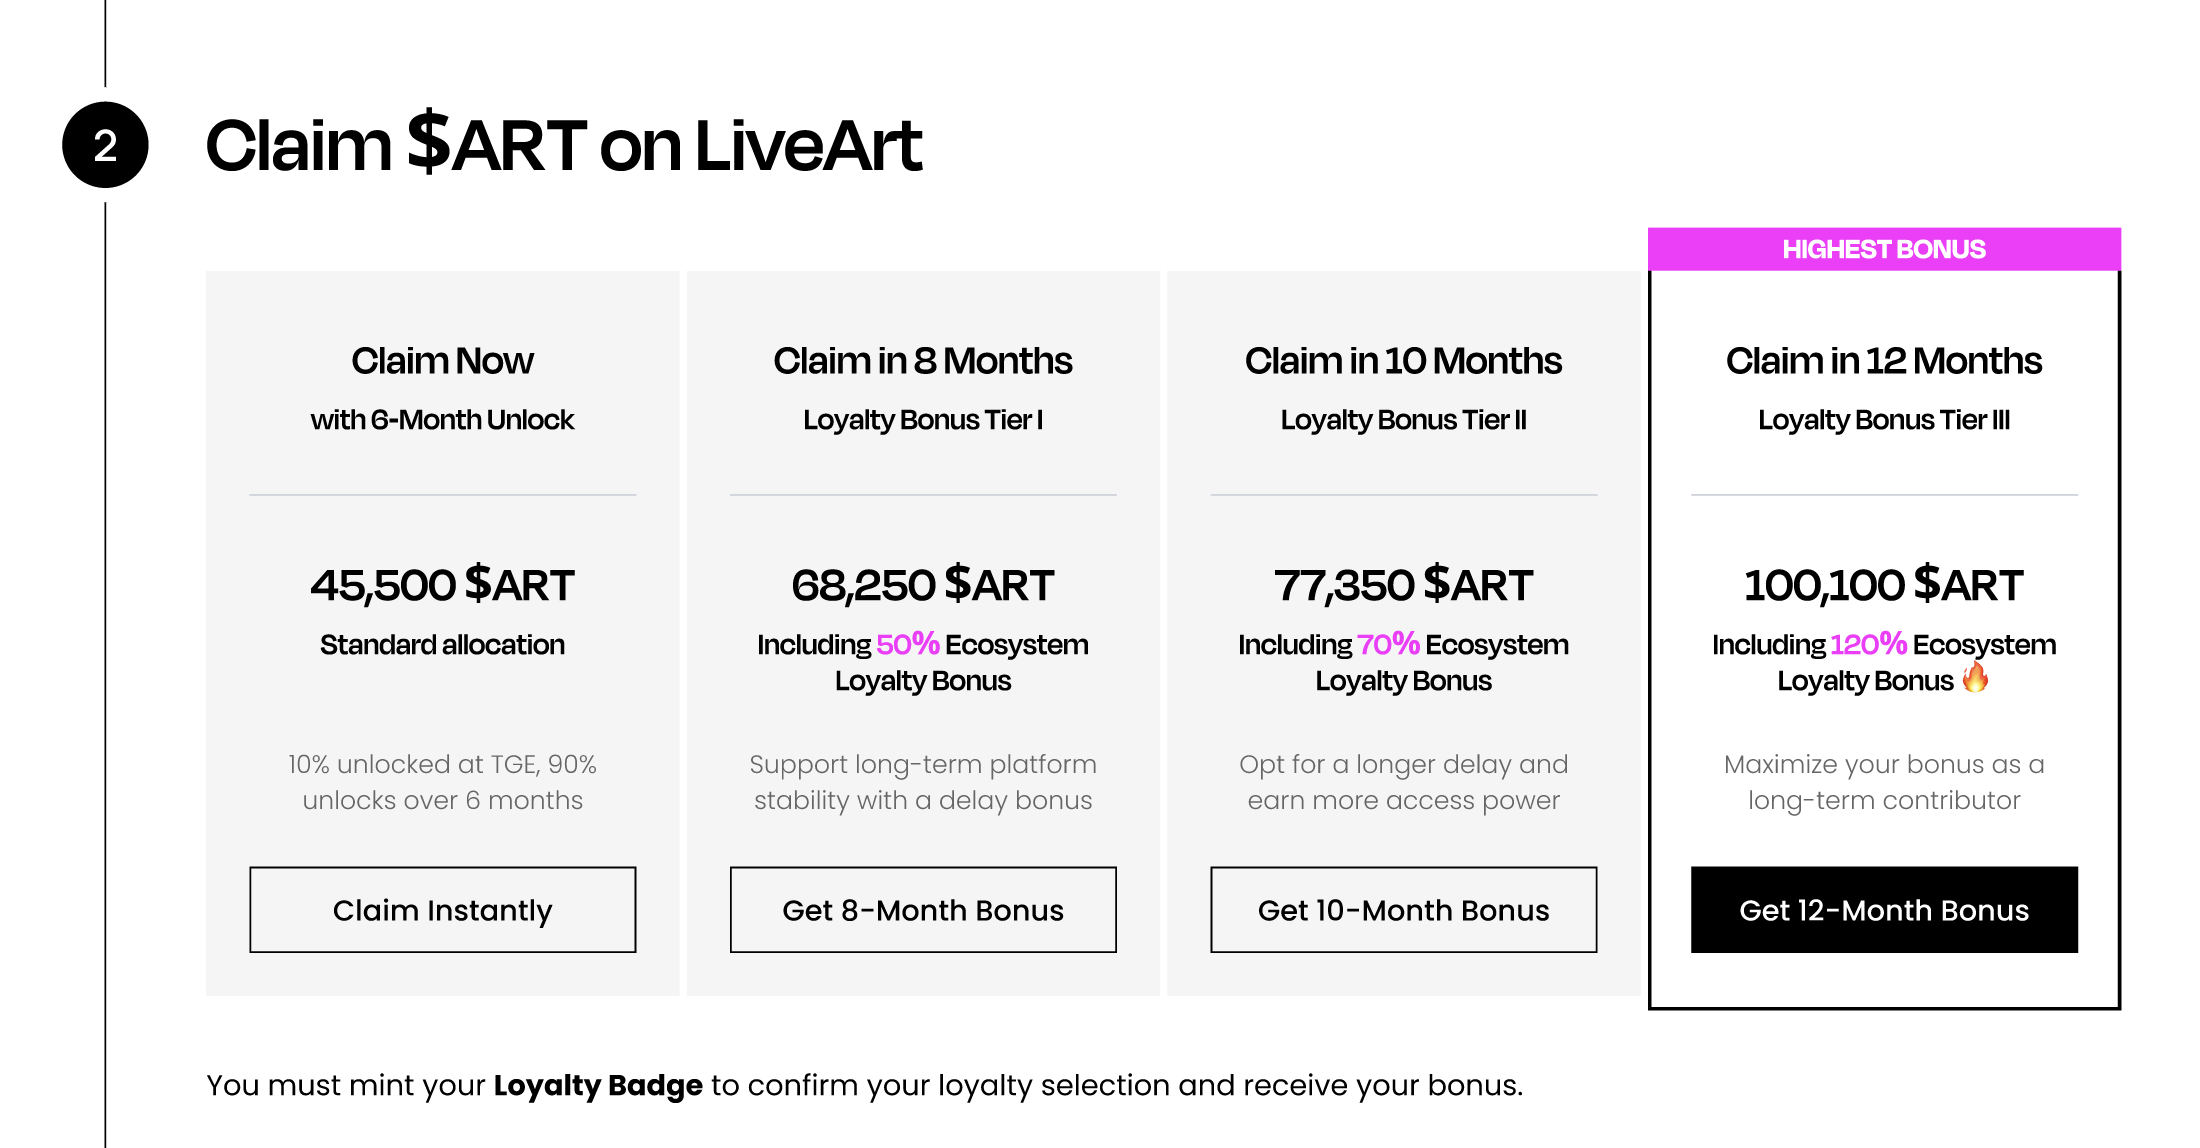
Task: Click the Get 8-Month Bonus button
Action: [x=923, y=909]
